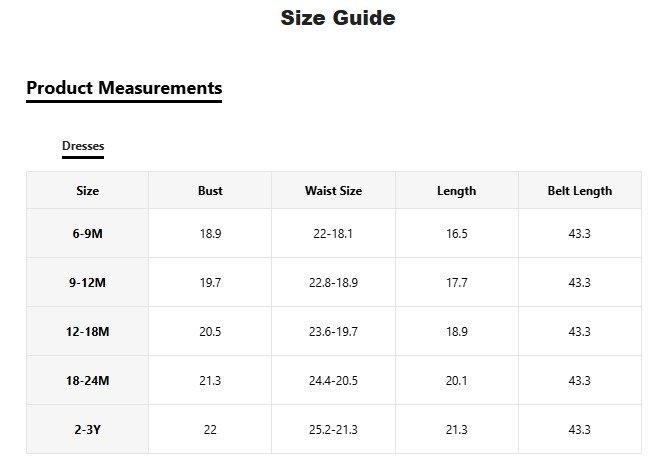667x472 pixels.
Task: Click length value 16.5 for 6-9M
Action: pyautogui.click(x=457, y=234)
